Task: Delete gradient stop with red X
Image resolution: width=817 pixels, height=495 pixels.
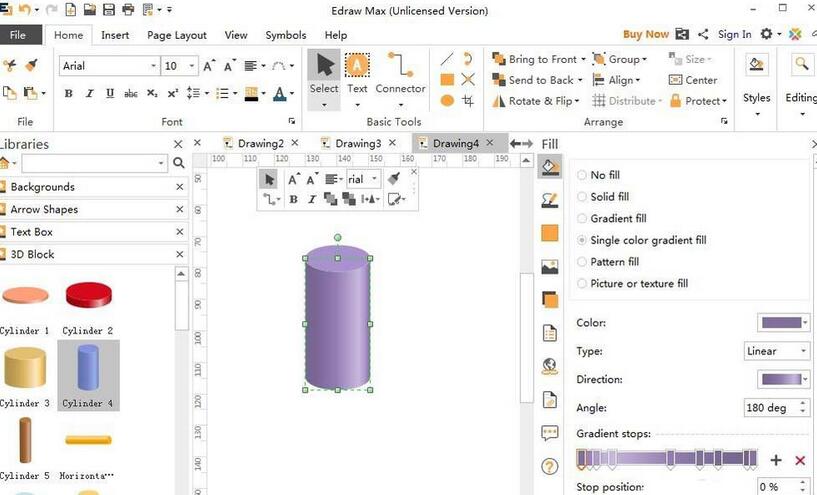Action: 800,460
